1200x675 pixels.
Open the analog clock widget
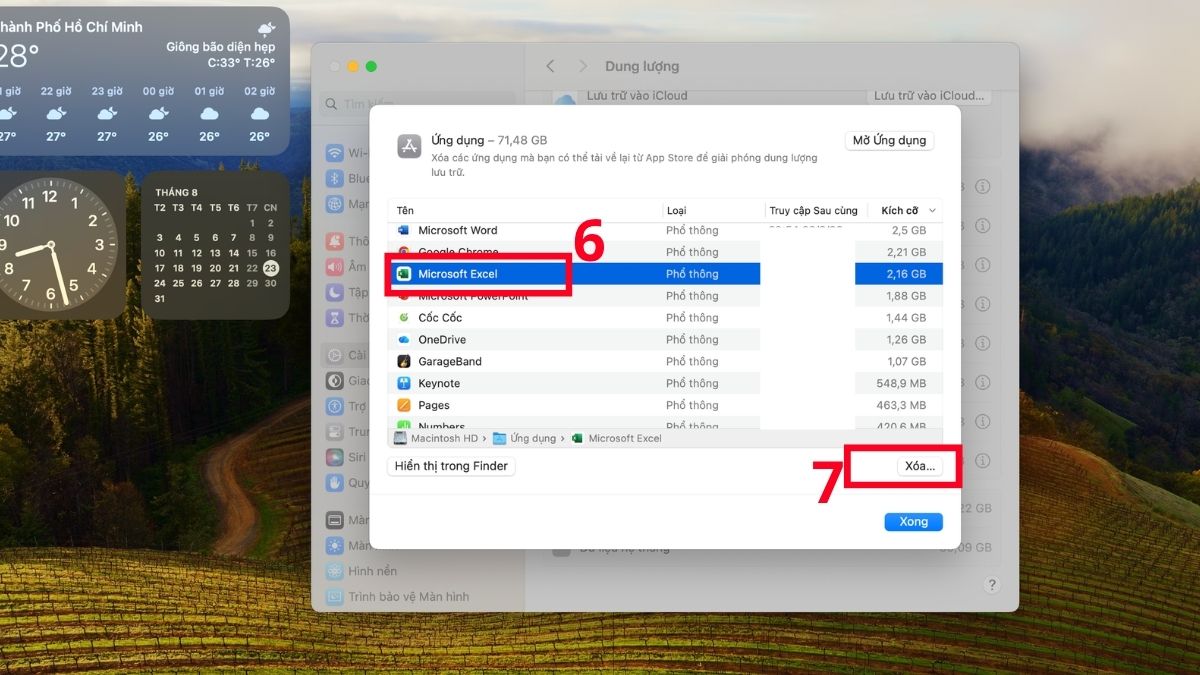click(x=50, y=245)
